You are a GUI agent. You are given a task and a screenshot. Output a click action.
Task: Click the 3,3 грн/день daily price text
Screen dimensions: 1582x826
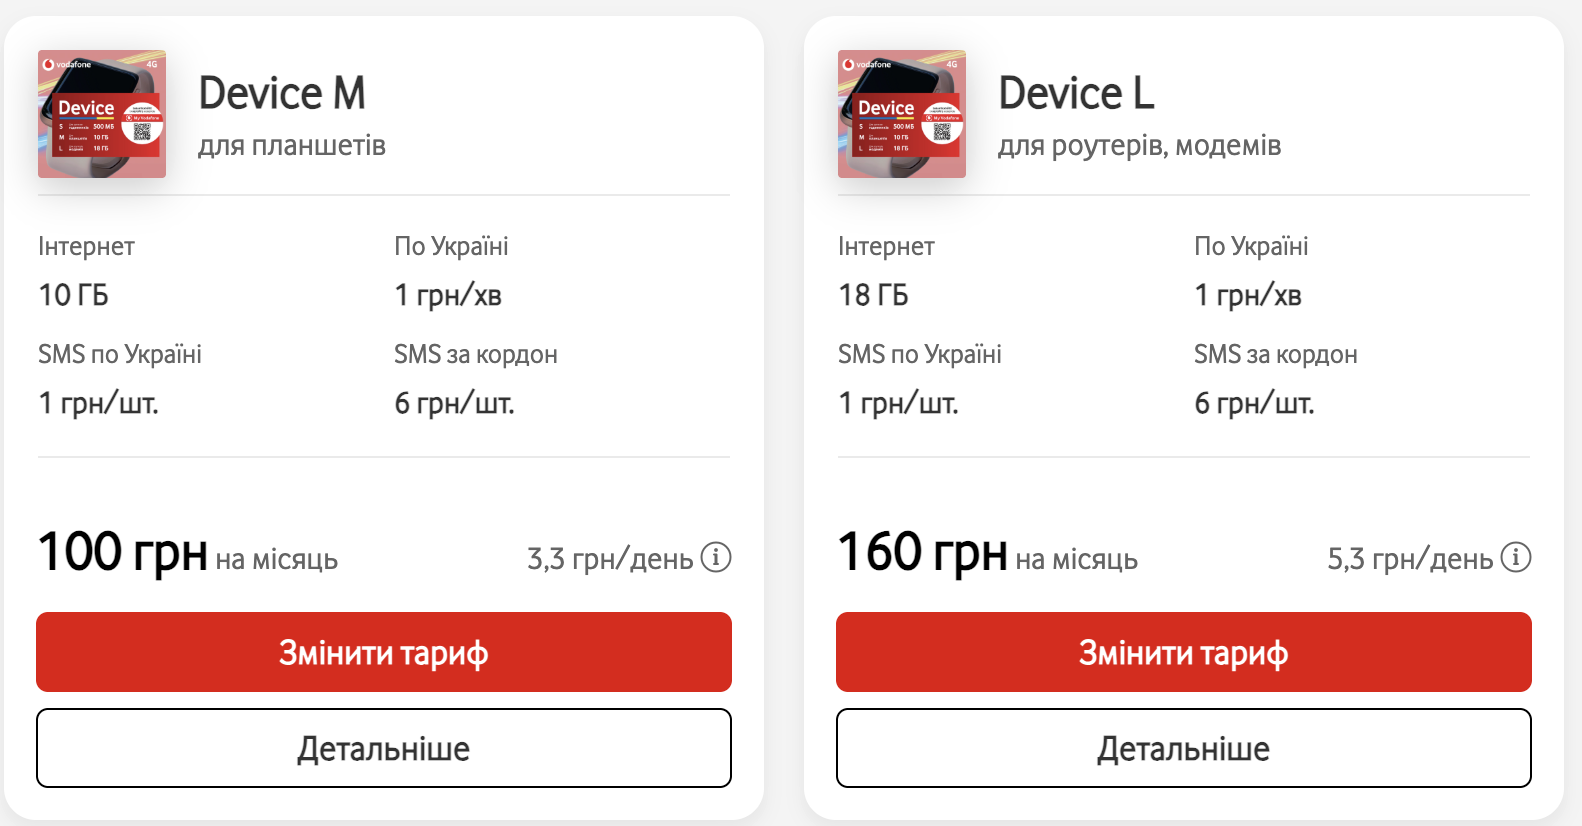point(610,559)
